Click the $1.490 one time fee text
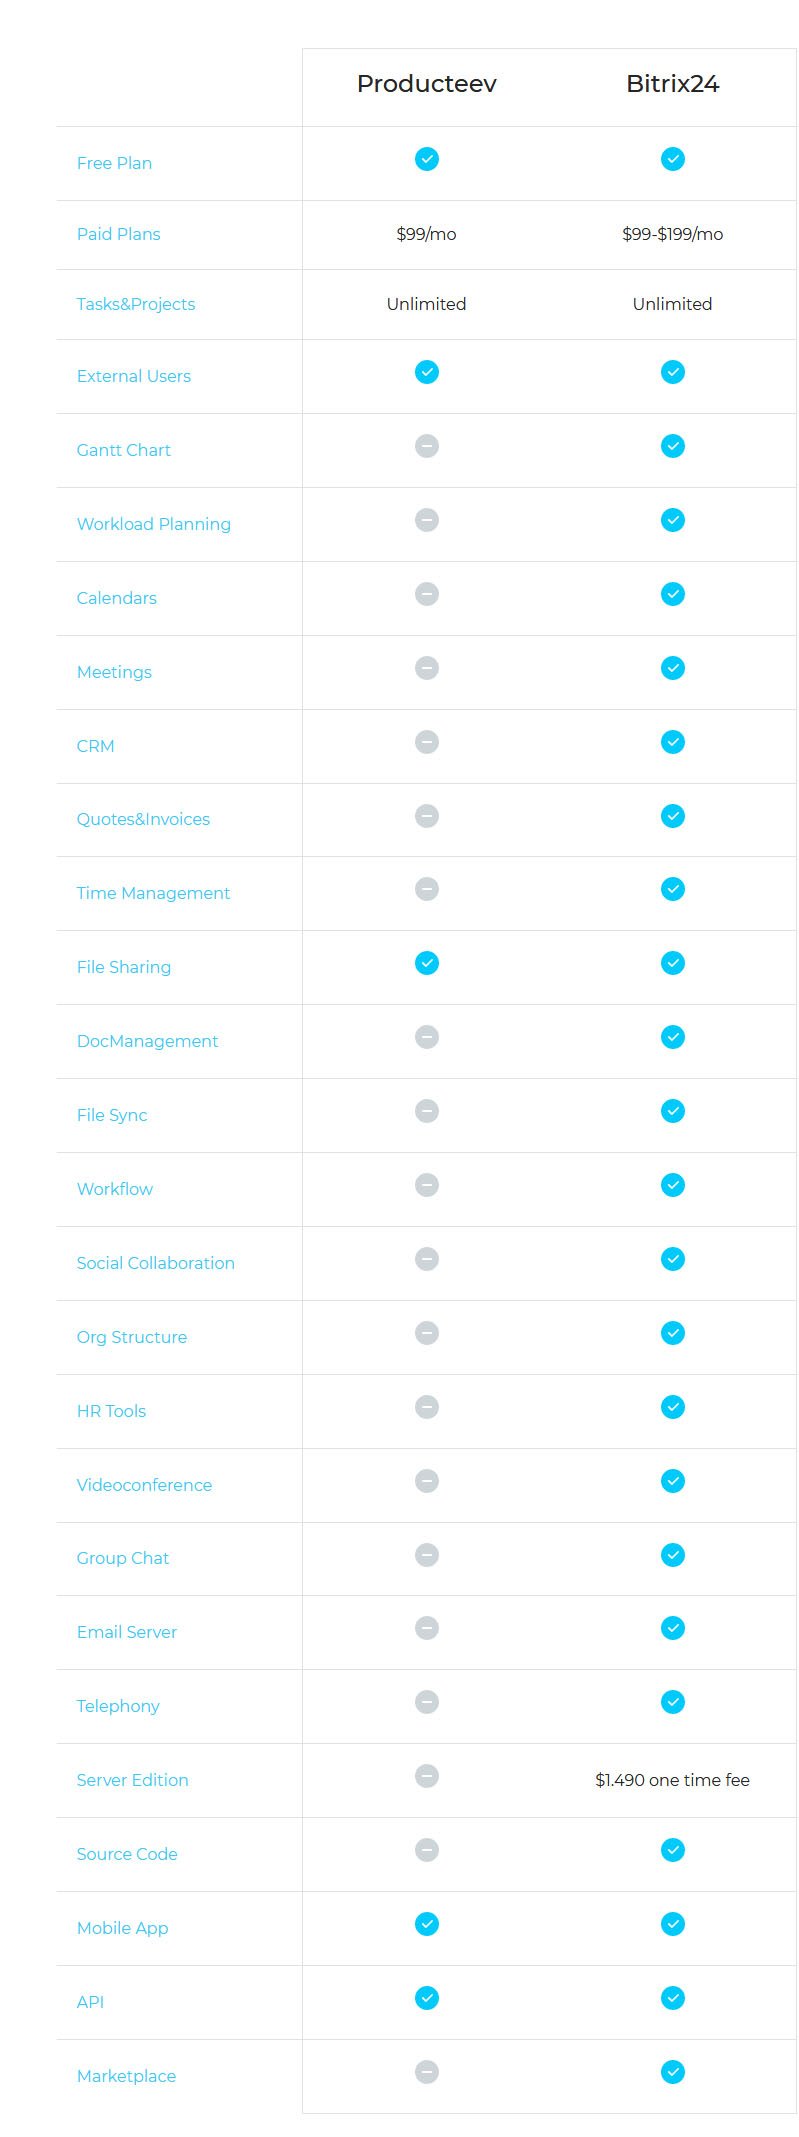The height and width of the screenshot is (2137, 799). (x=673, y=1780)
